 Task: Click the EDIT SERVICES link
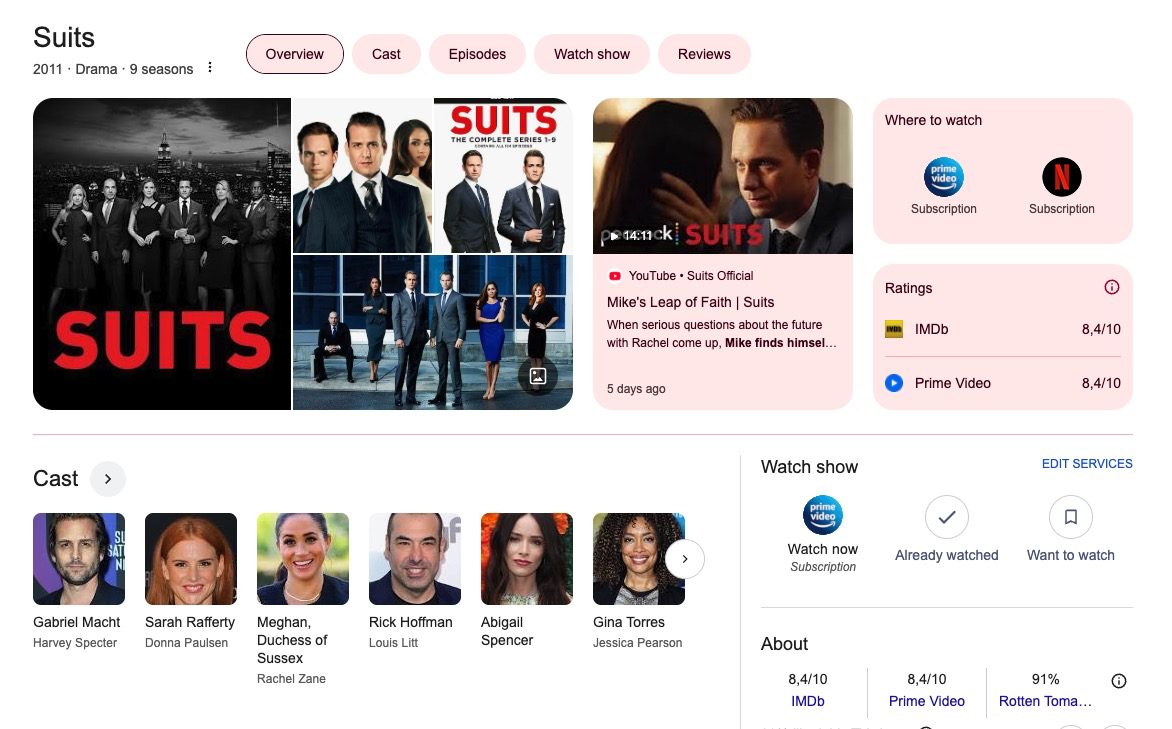(1086, 464)
